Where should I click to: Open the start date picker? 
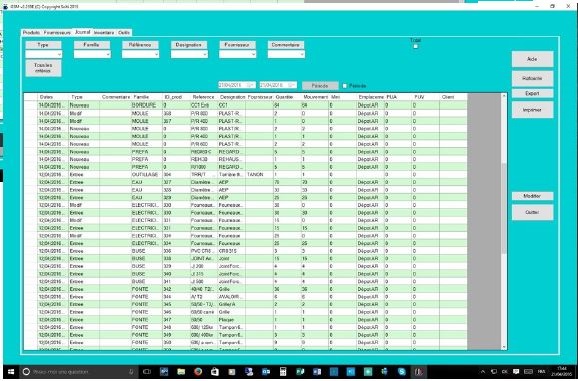(x=250, y=85)
